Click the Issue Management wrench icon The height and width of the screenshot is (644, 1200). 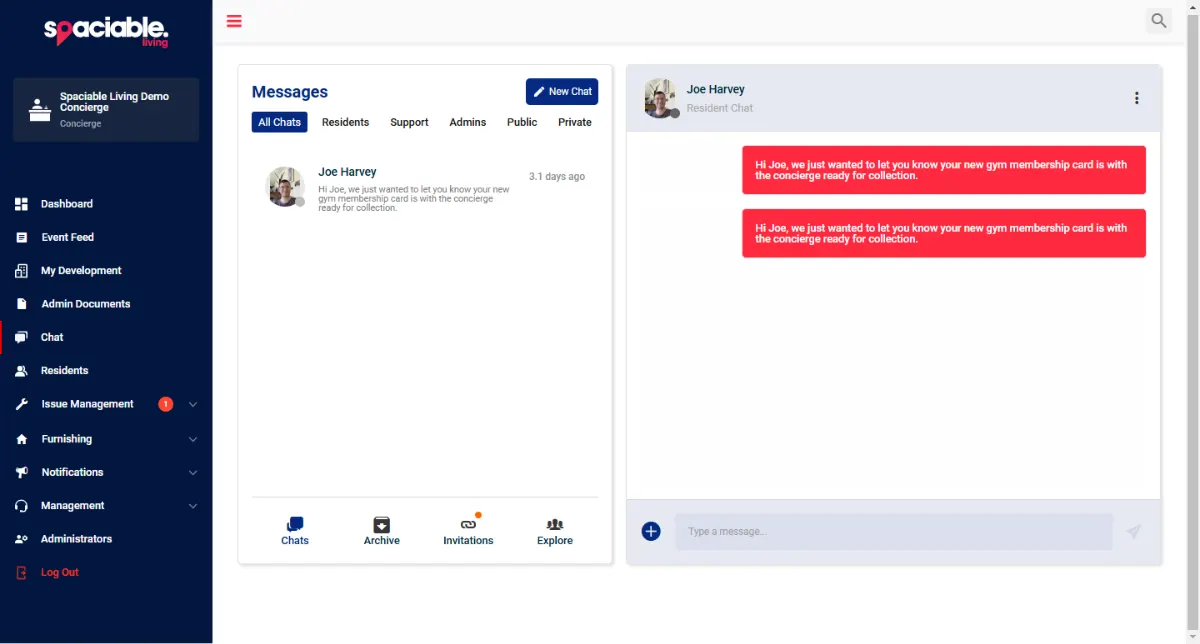pyautogui.click(x=21, y=405)
